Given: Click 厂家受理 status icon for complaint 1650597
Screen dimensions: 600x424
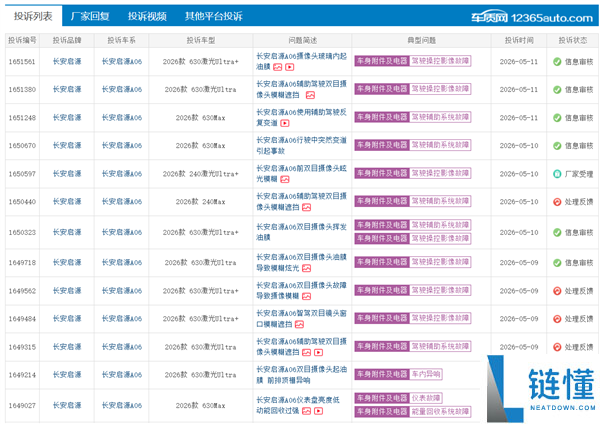Looking at the screenshot, I should click(557, 174).
